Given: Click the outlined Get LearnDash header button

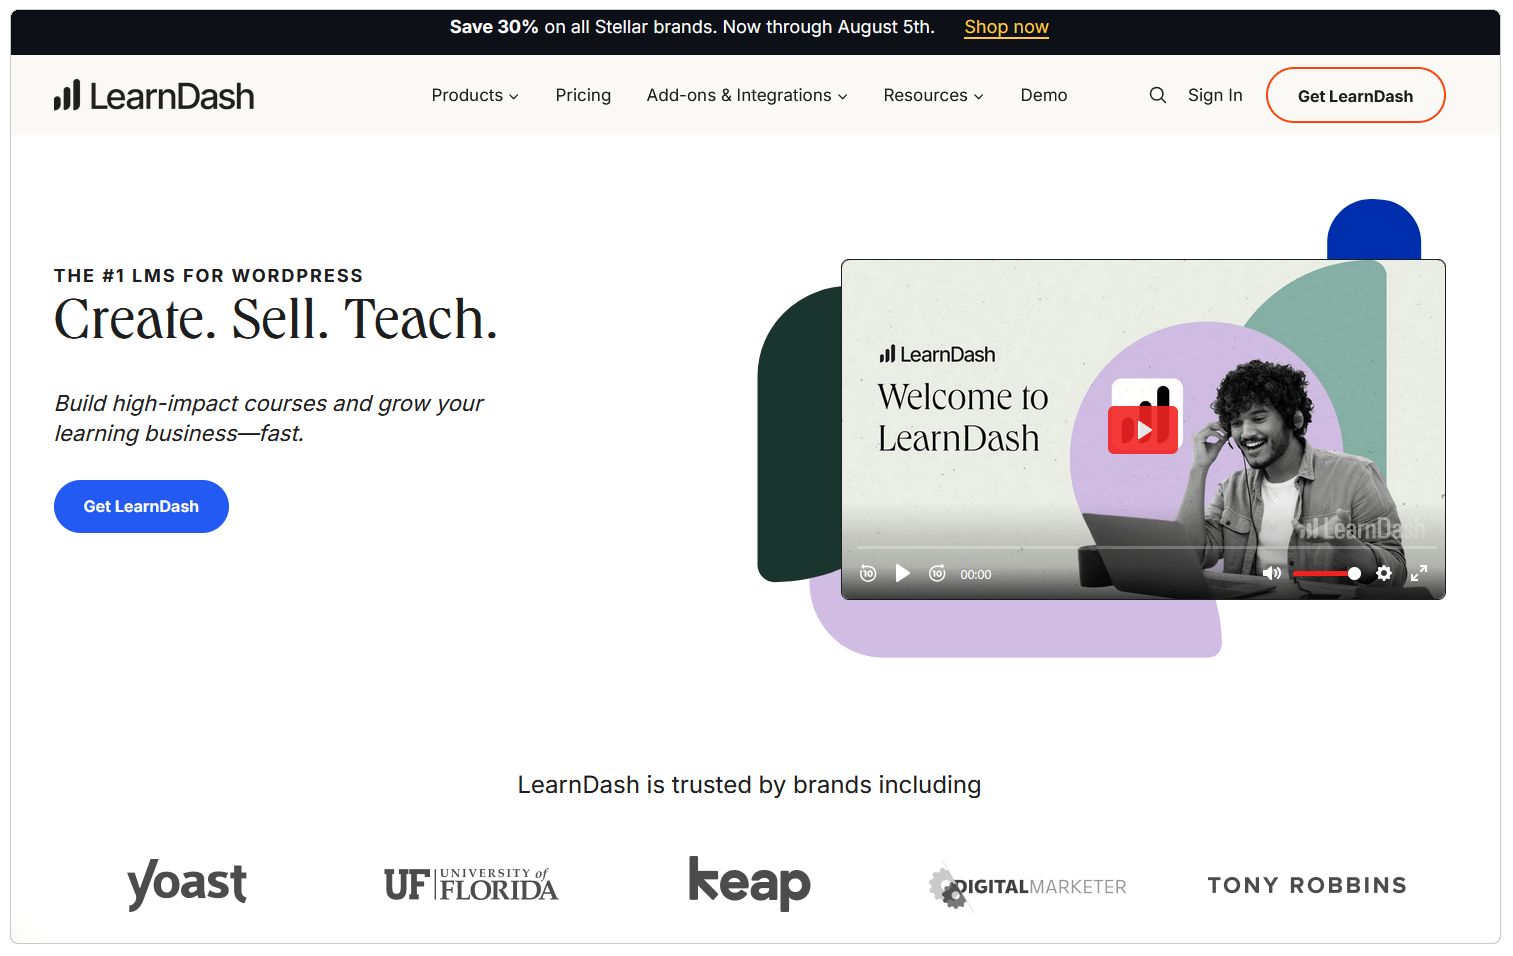Looking at the screenshot, I should pos(1355,96).
